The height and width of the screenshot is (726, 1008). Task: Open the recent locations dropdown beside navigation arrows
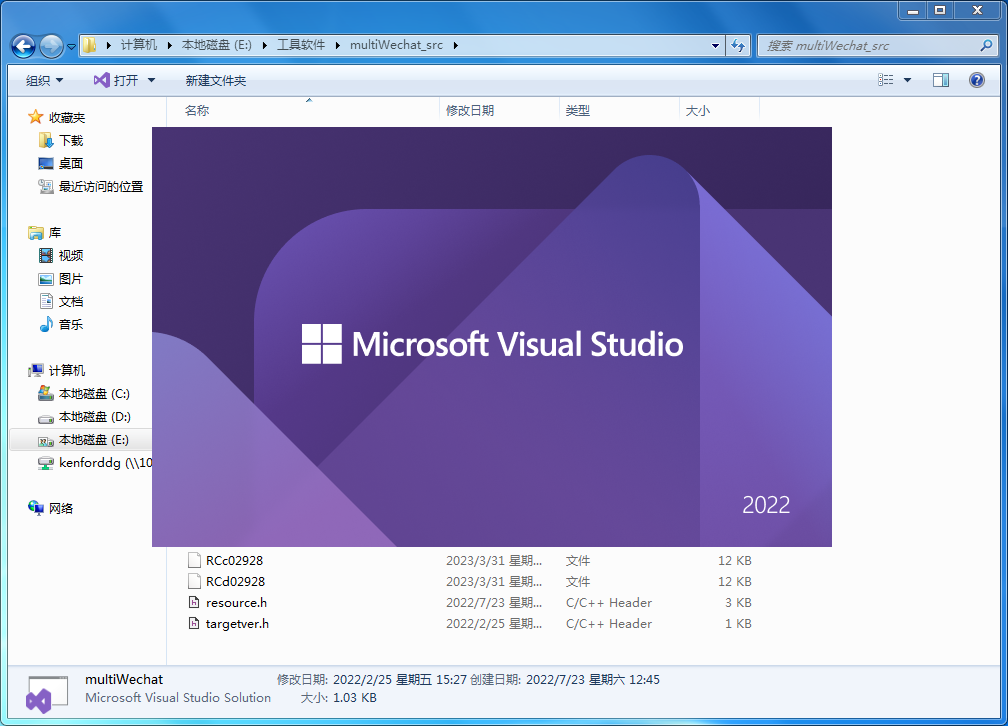click(71, 46)
